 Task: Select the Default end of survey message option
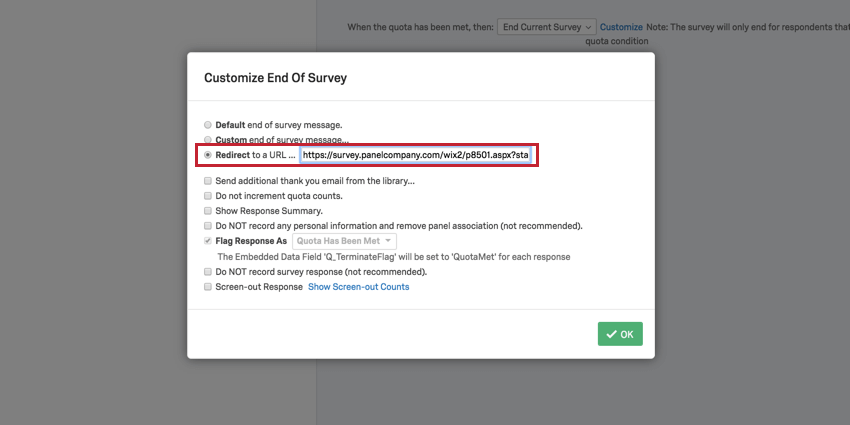click(x=207, y=125)
